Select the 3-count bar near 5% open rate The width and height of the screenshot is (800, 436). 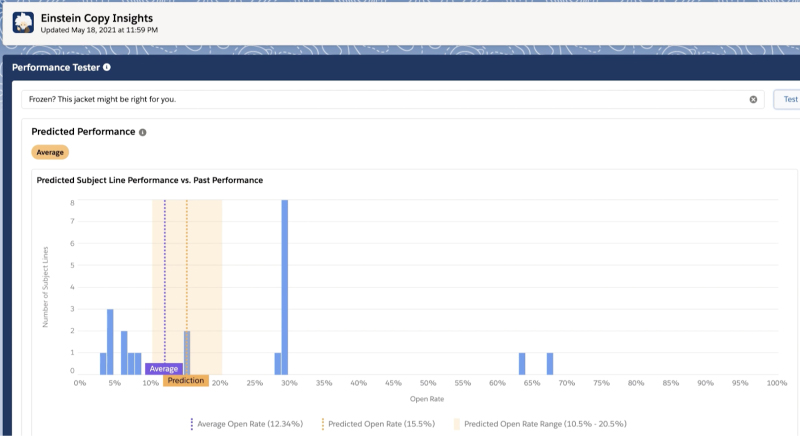point(110,342)
